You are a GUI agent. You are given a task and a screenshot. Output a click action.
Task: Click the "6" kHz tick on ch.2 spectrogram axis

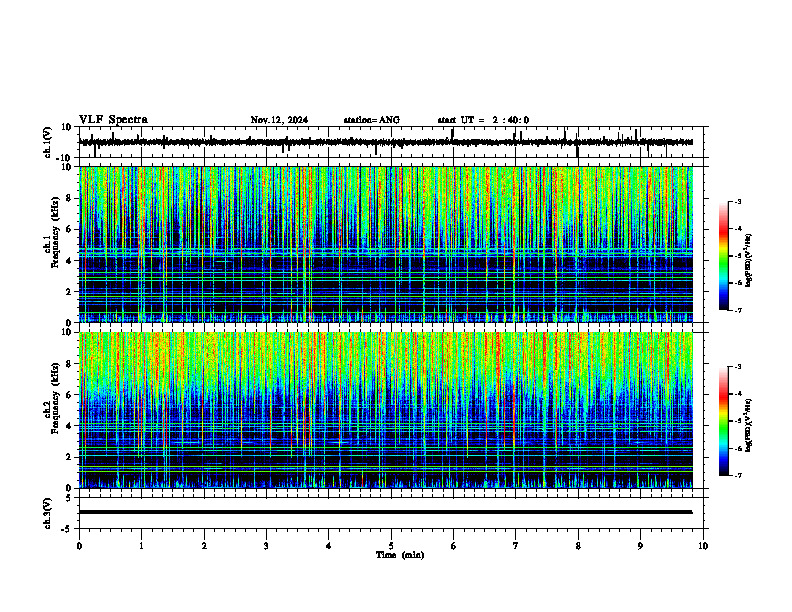tap(69, 395)
